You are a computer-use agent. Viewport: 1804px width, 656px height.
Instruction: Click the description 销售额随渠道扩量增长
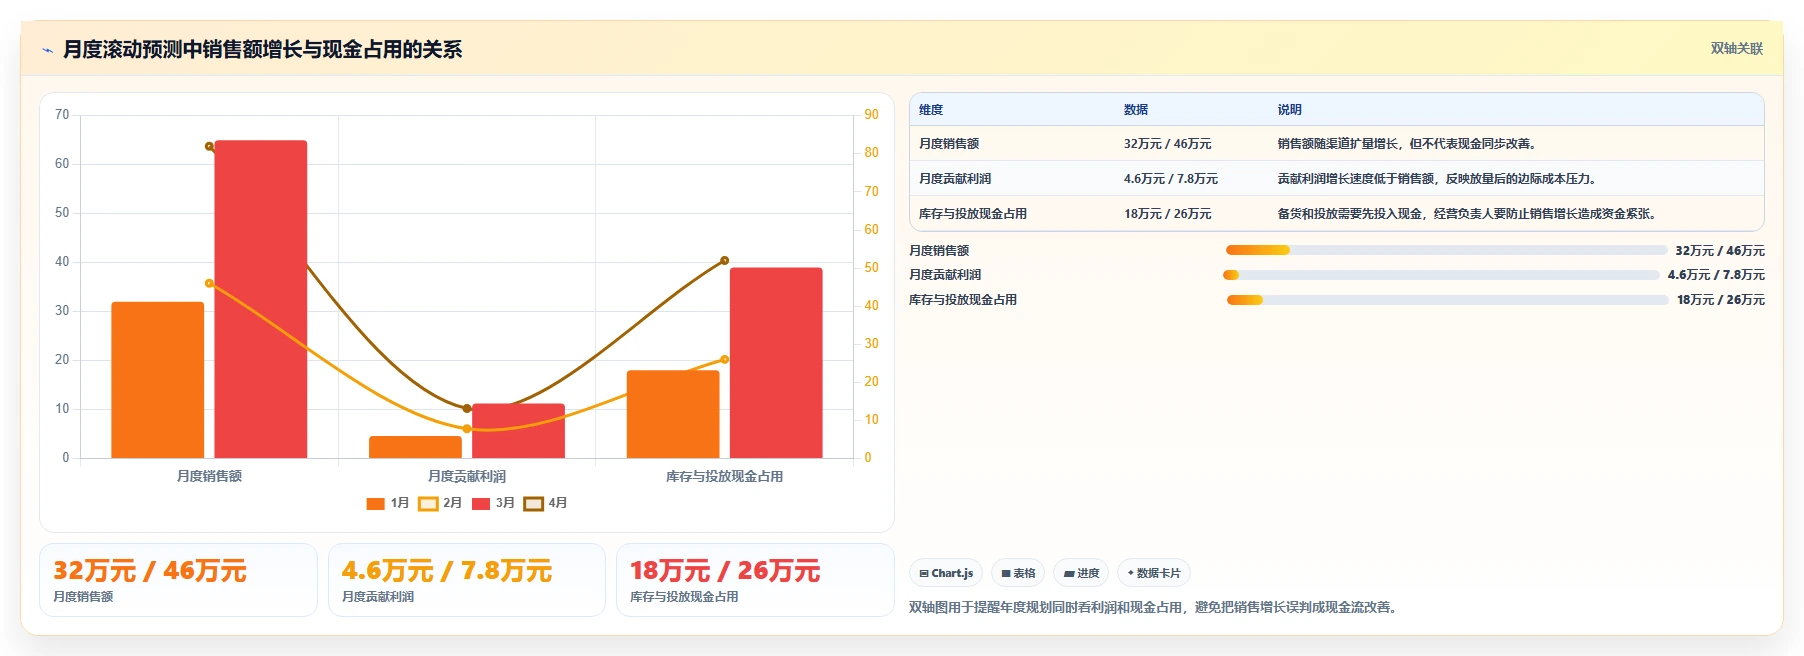tap(1409, 144)
